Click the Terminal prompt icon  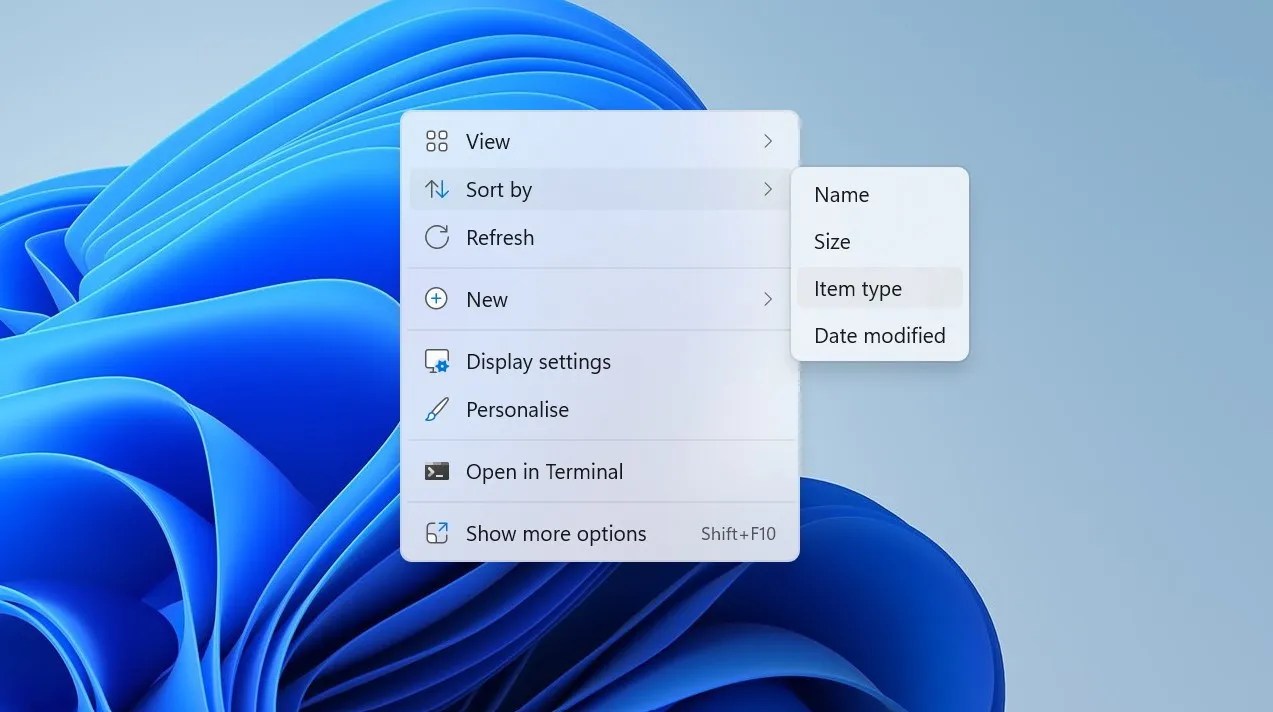(436, 471)
